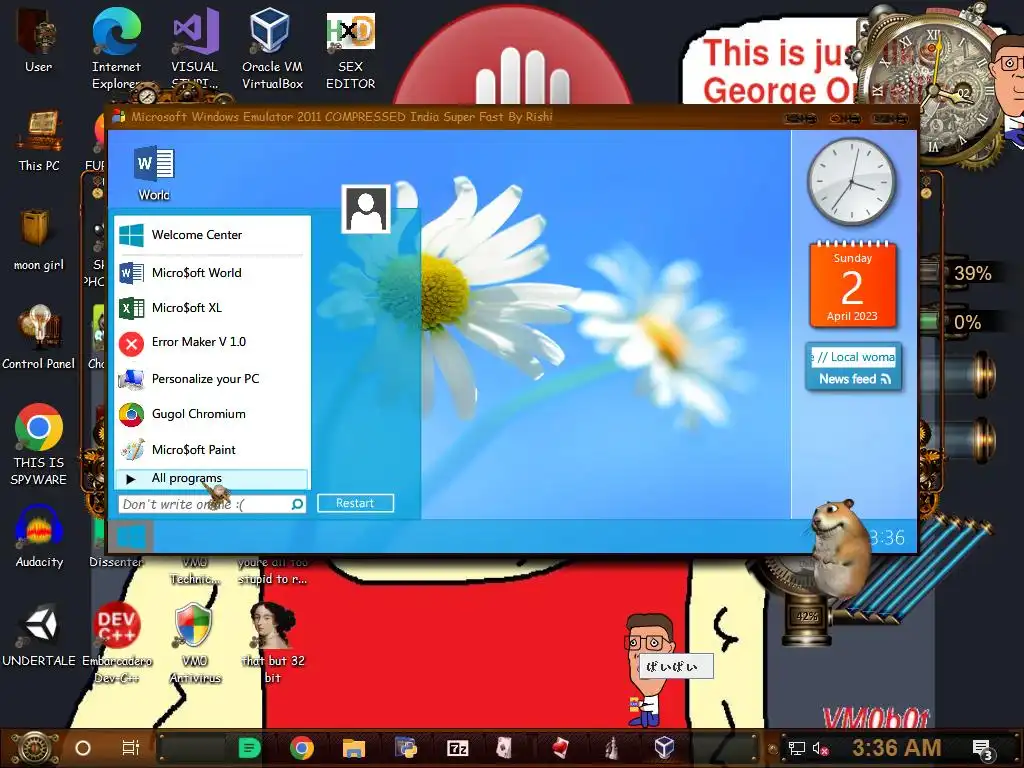
Task: Open the UNDERTALE Unity desktop icon
Action: coord(39,636)
